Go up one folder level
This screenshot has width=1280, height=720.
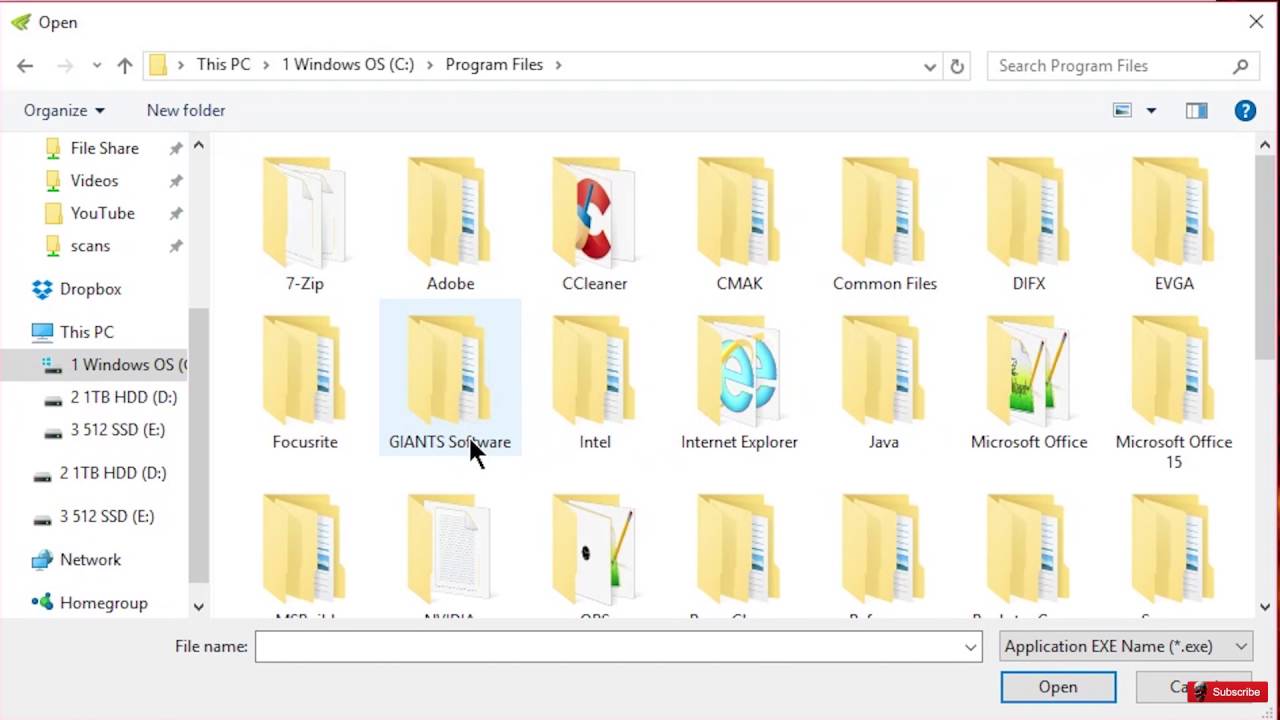point(125,66)
